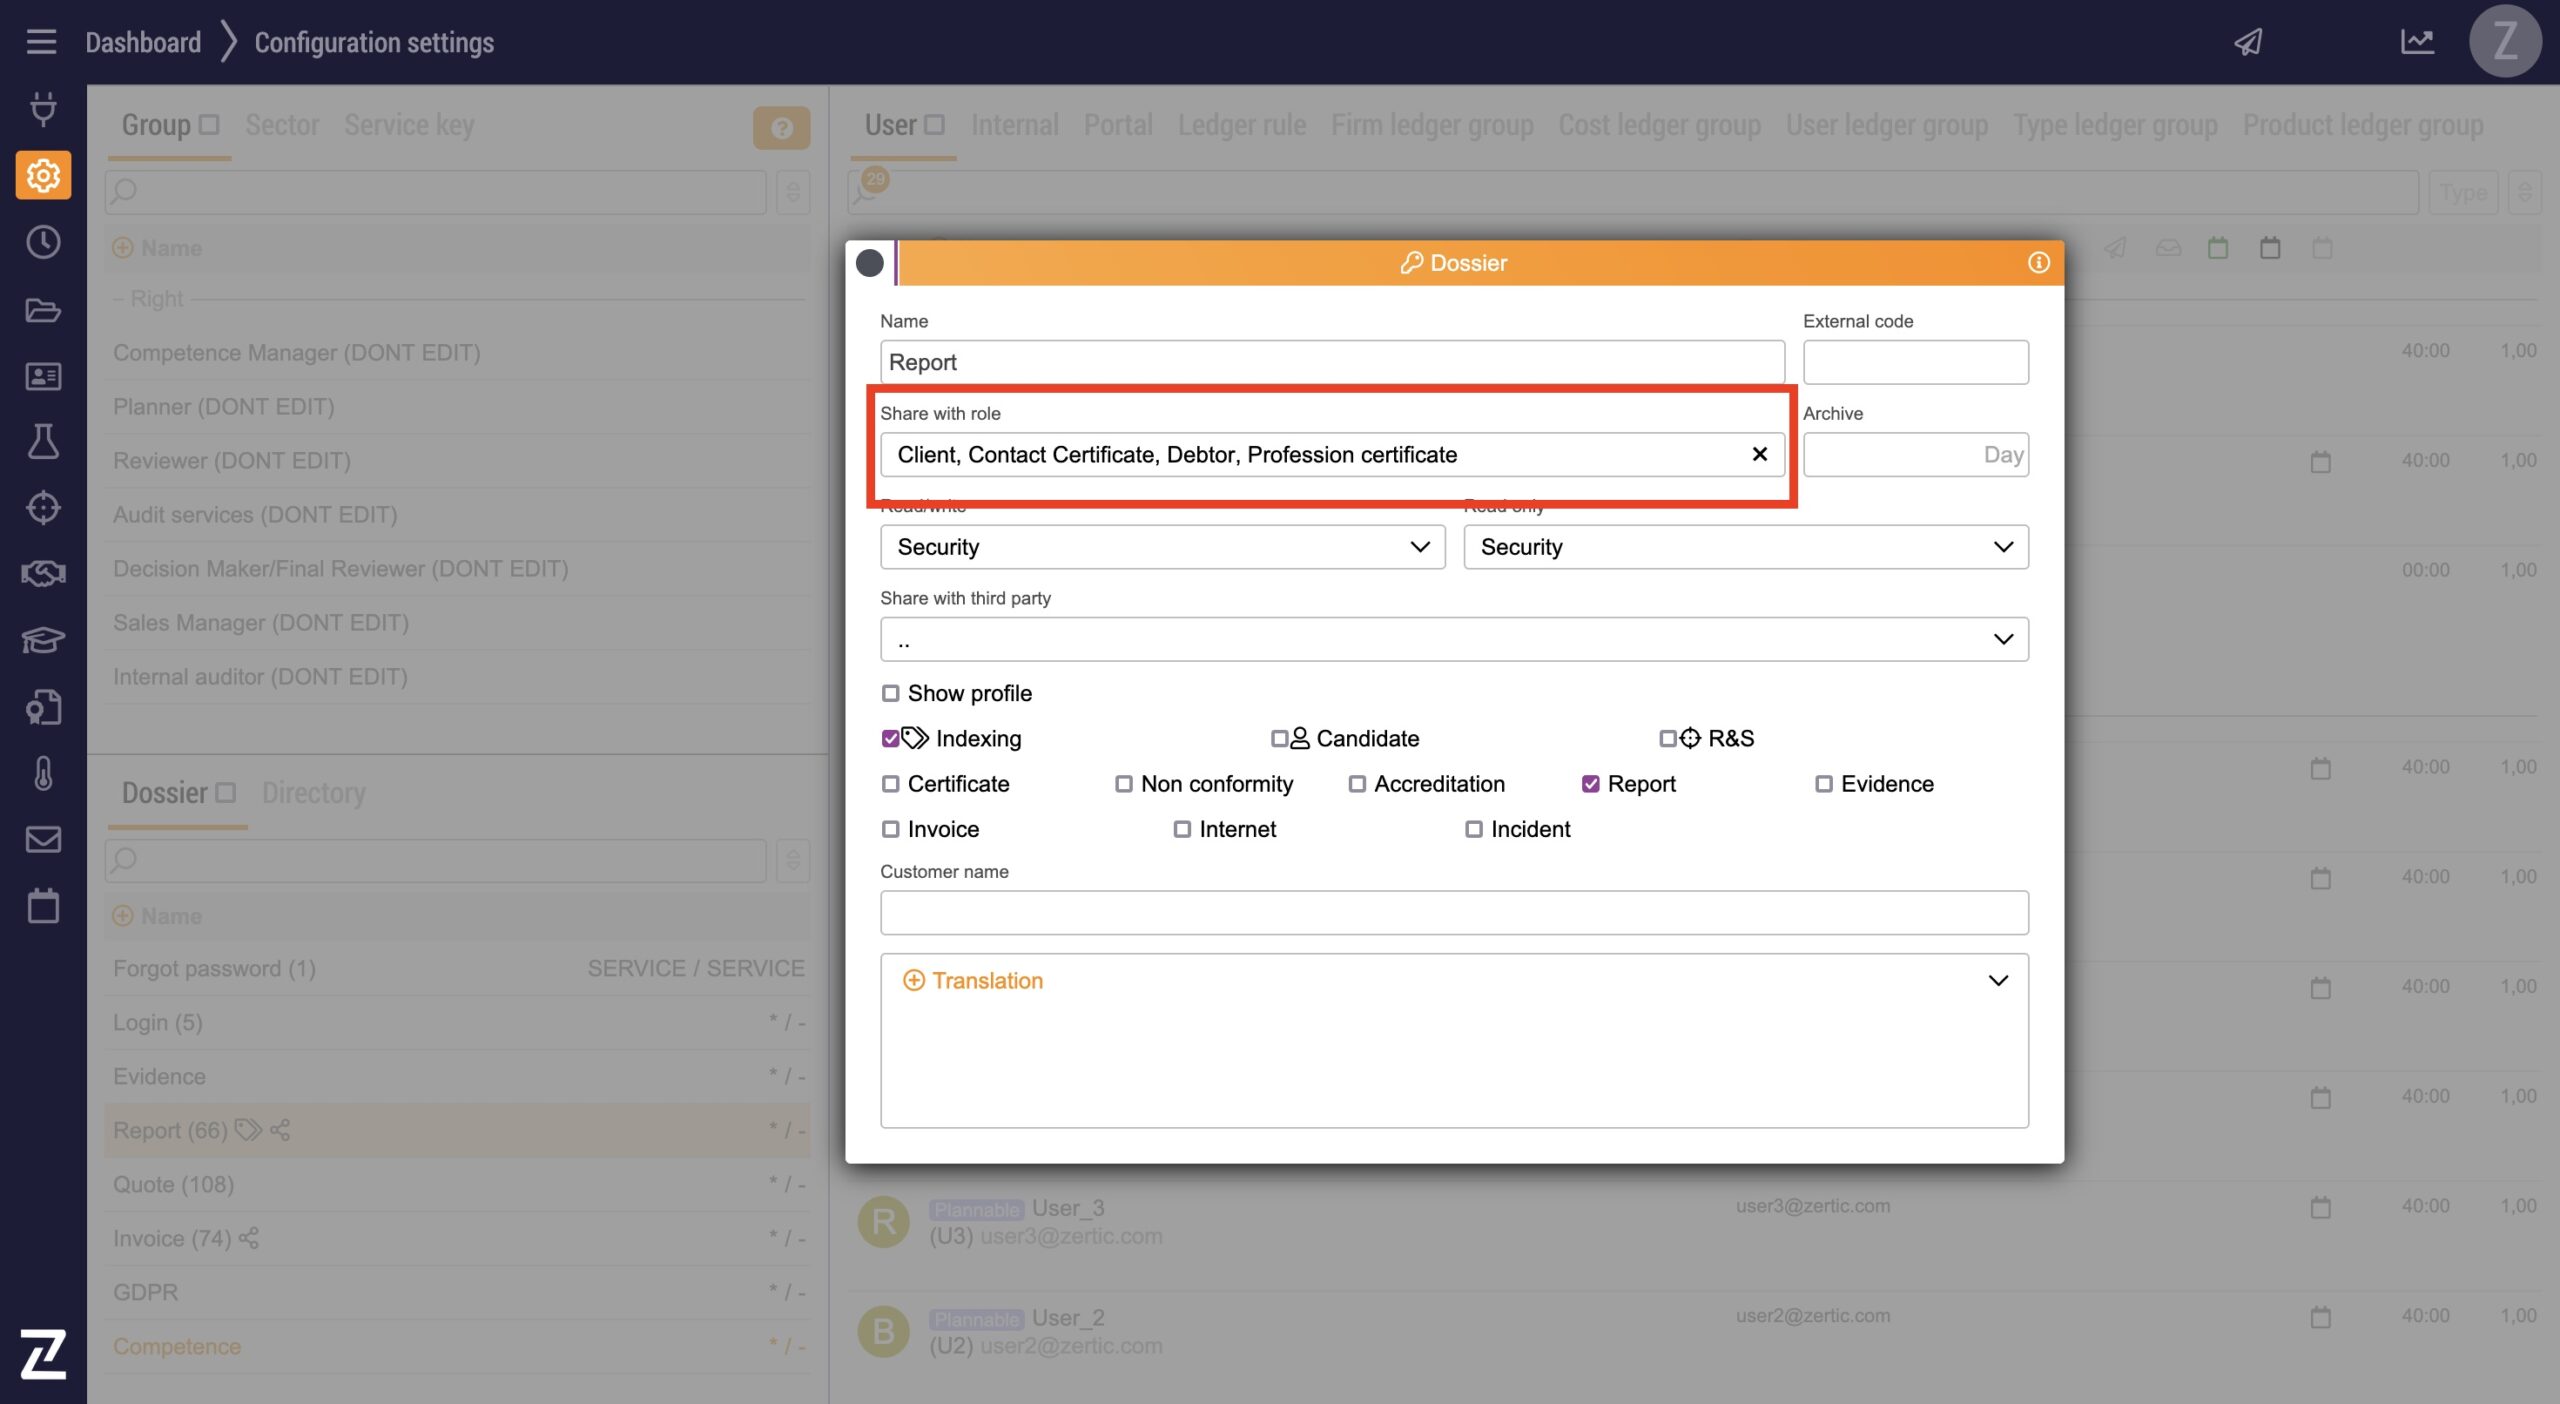Open the chart statistics icon in top bar

[x=2417, y=42]
